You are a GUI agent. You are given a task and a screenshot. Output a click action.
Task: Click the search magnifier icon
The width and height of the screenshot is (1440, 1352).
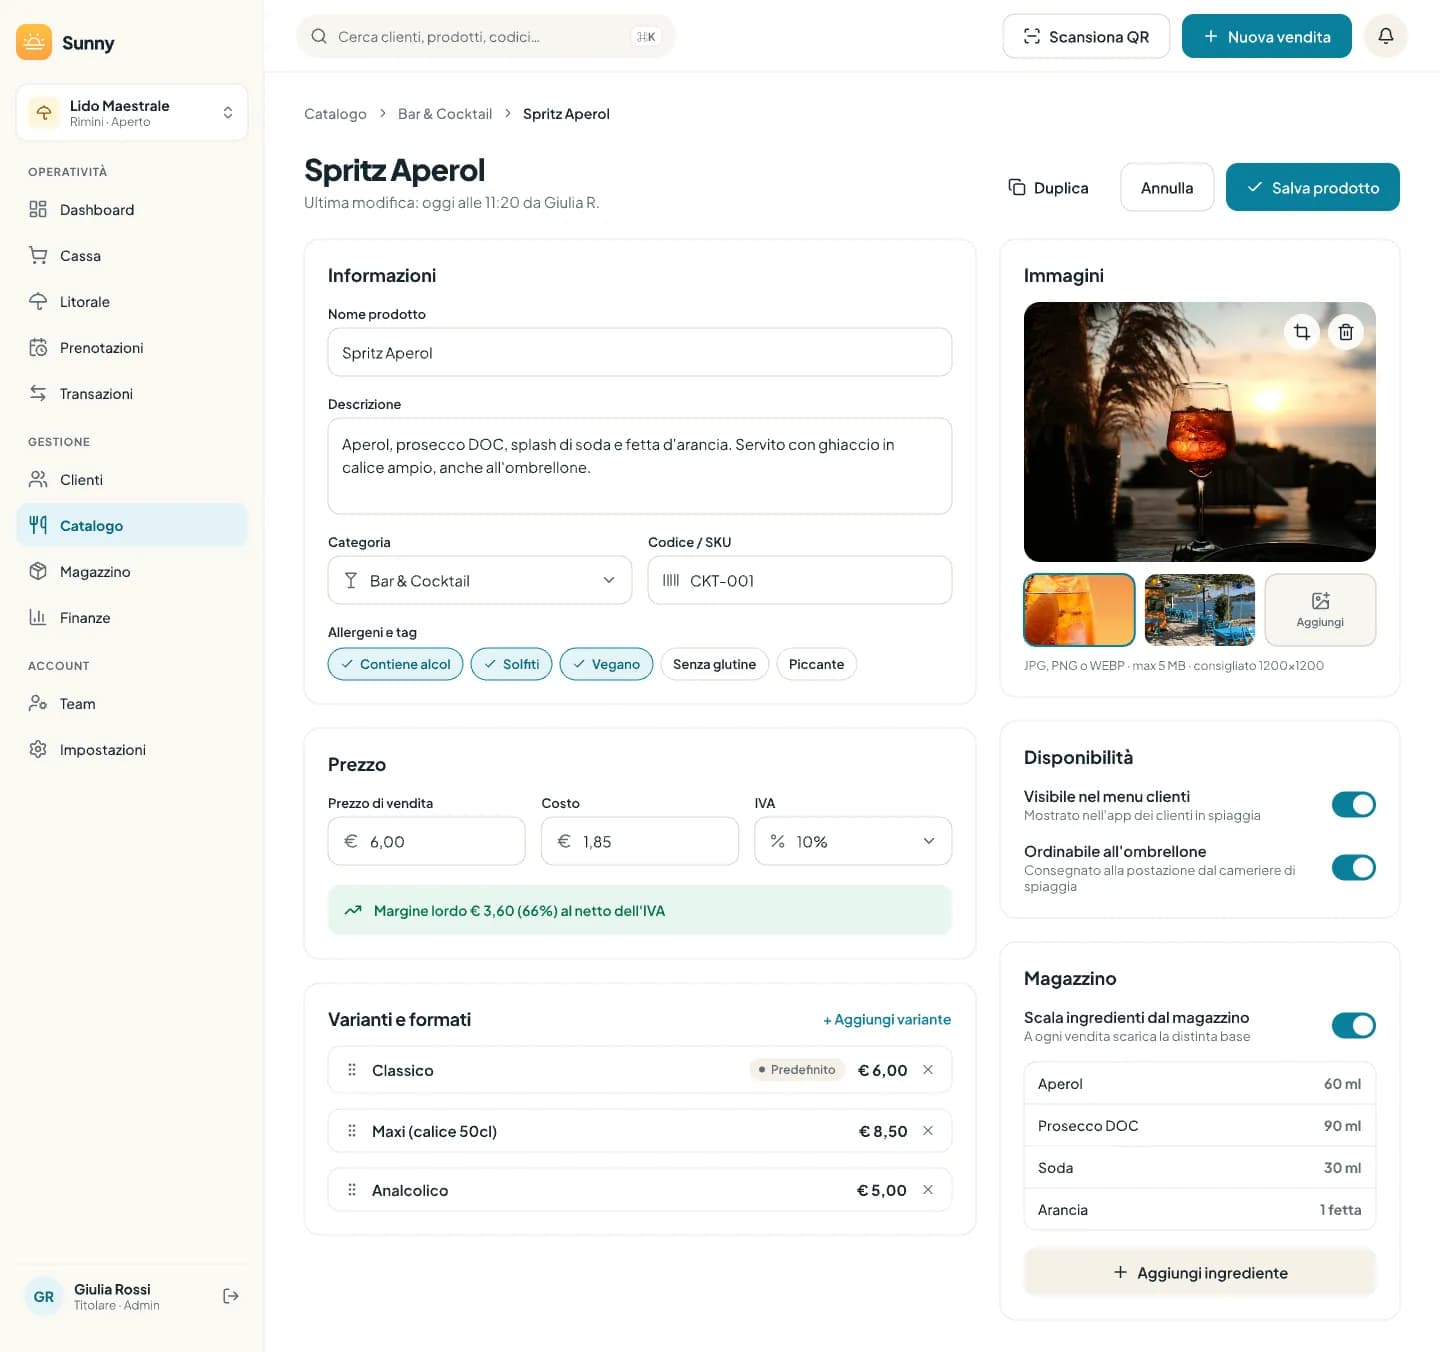(319, 36)
